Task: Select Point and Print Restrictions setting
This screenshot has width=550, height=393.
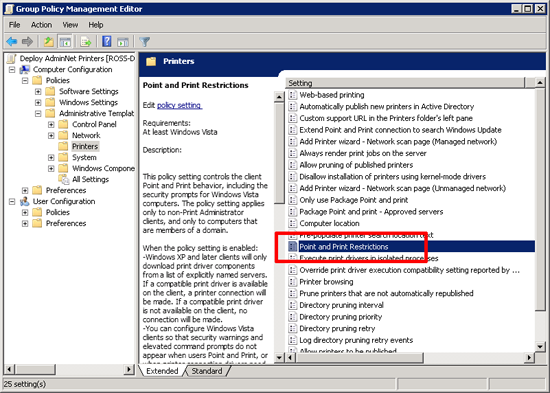Action: tap(411, 247)
